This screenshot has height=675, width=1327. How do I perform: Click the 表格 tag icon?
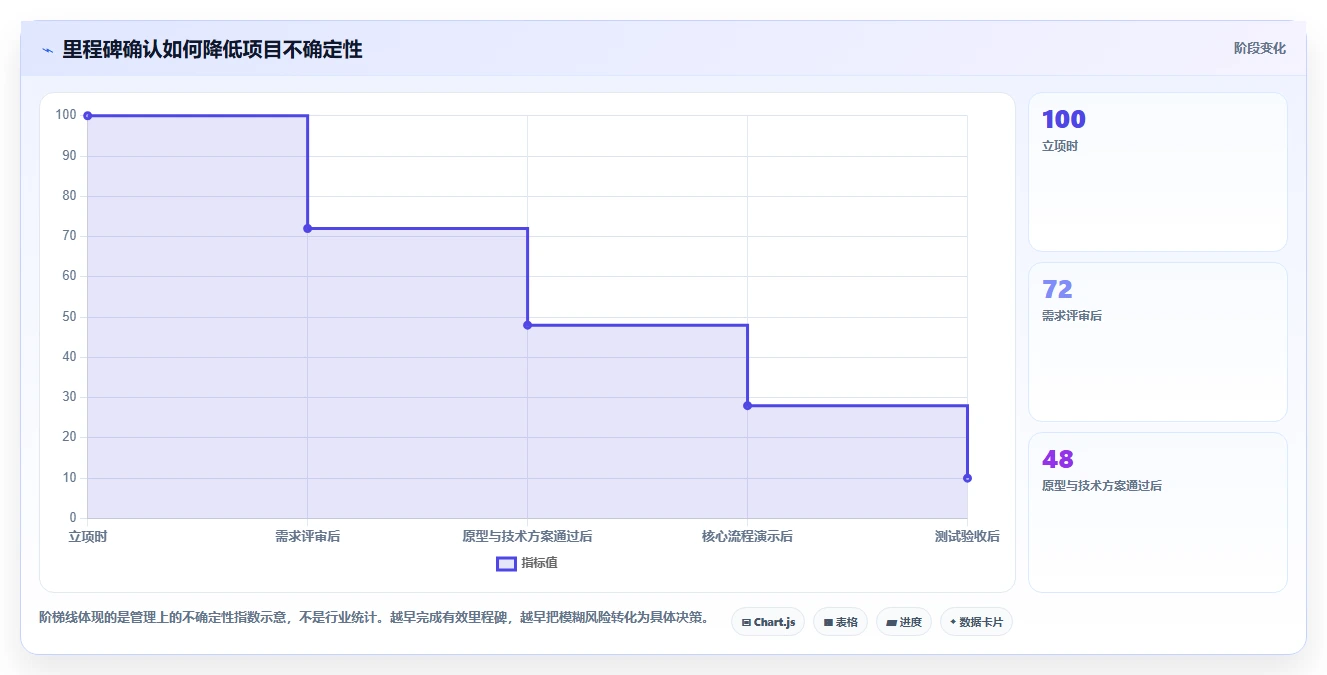[x=828, y=622]
